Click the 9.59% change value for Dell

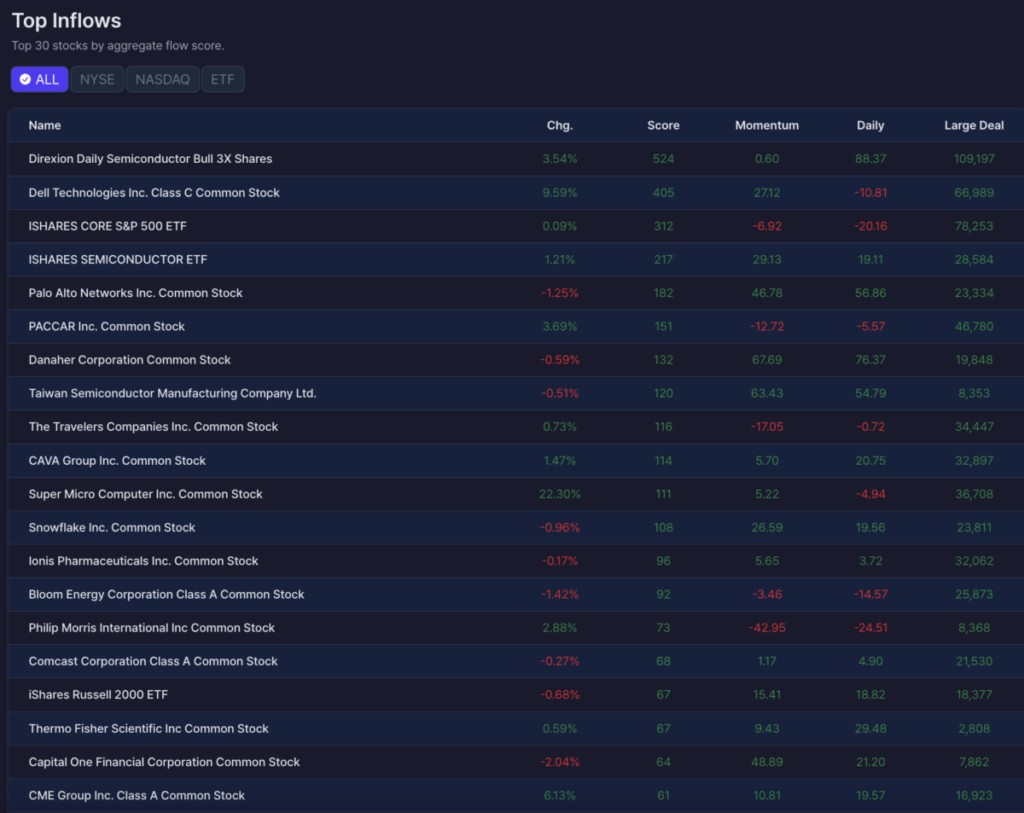560,193
